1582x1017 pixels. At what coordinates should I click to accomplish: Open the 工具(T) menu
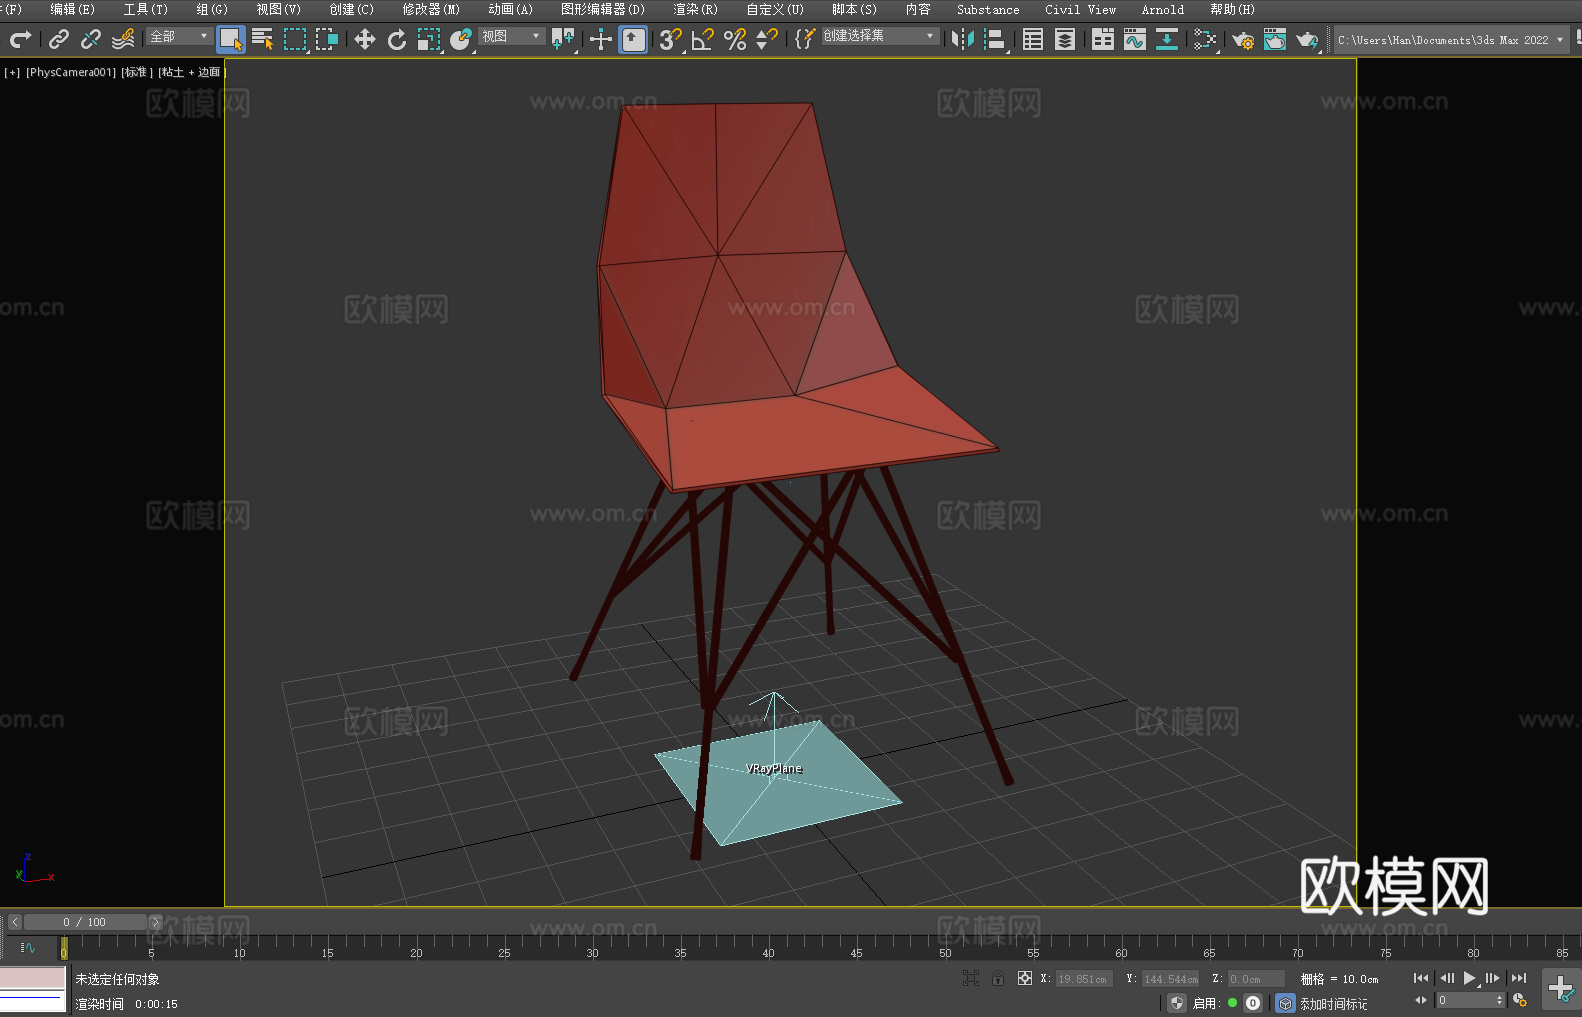click(x=145, y=9)
